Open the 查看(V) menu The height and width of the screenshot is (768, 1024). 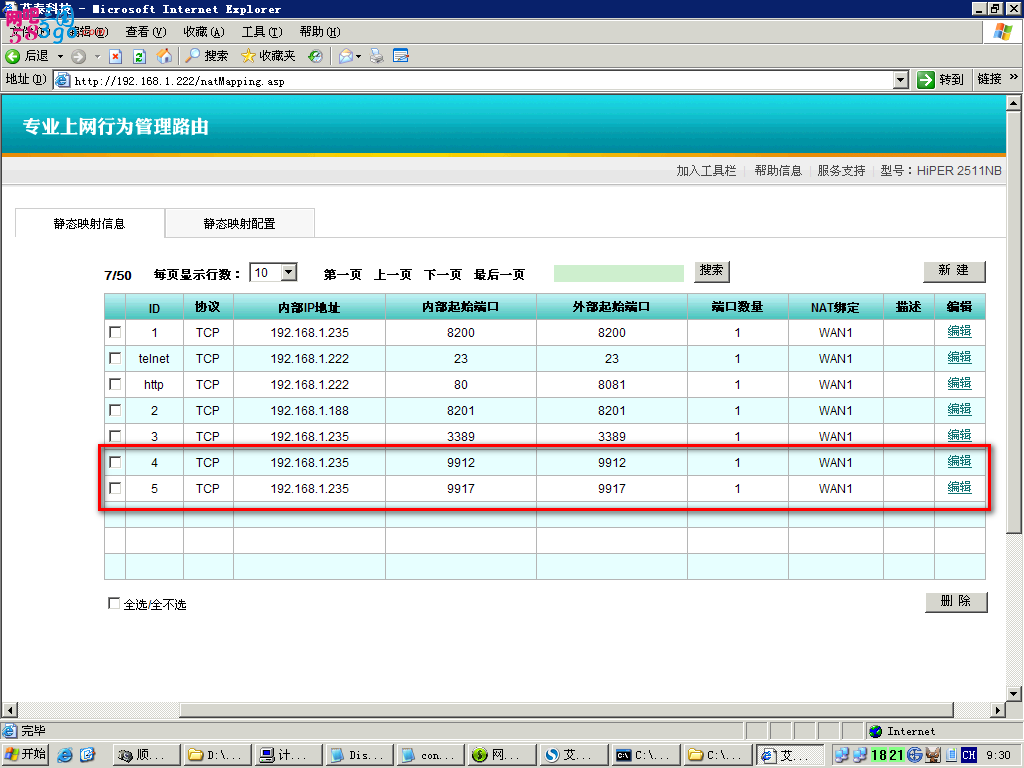point(146,31)
